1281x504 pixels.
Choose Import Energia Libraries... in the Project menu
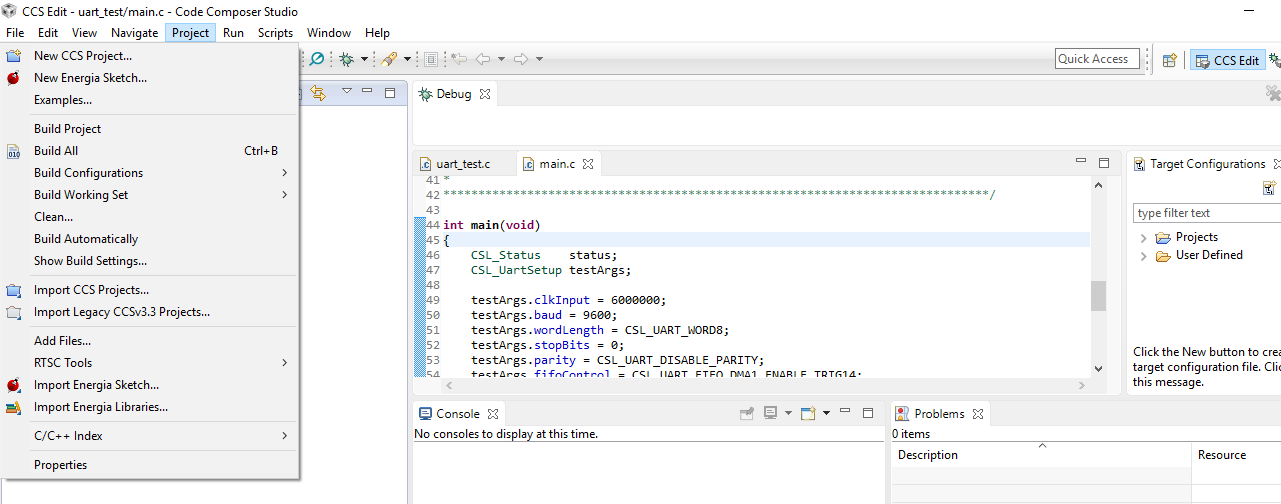coord(150,407)
